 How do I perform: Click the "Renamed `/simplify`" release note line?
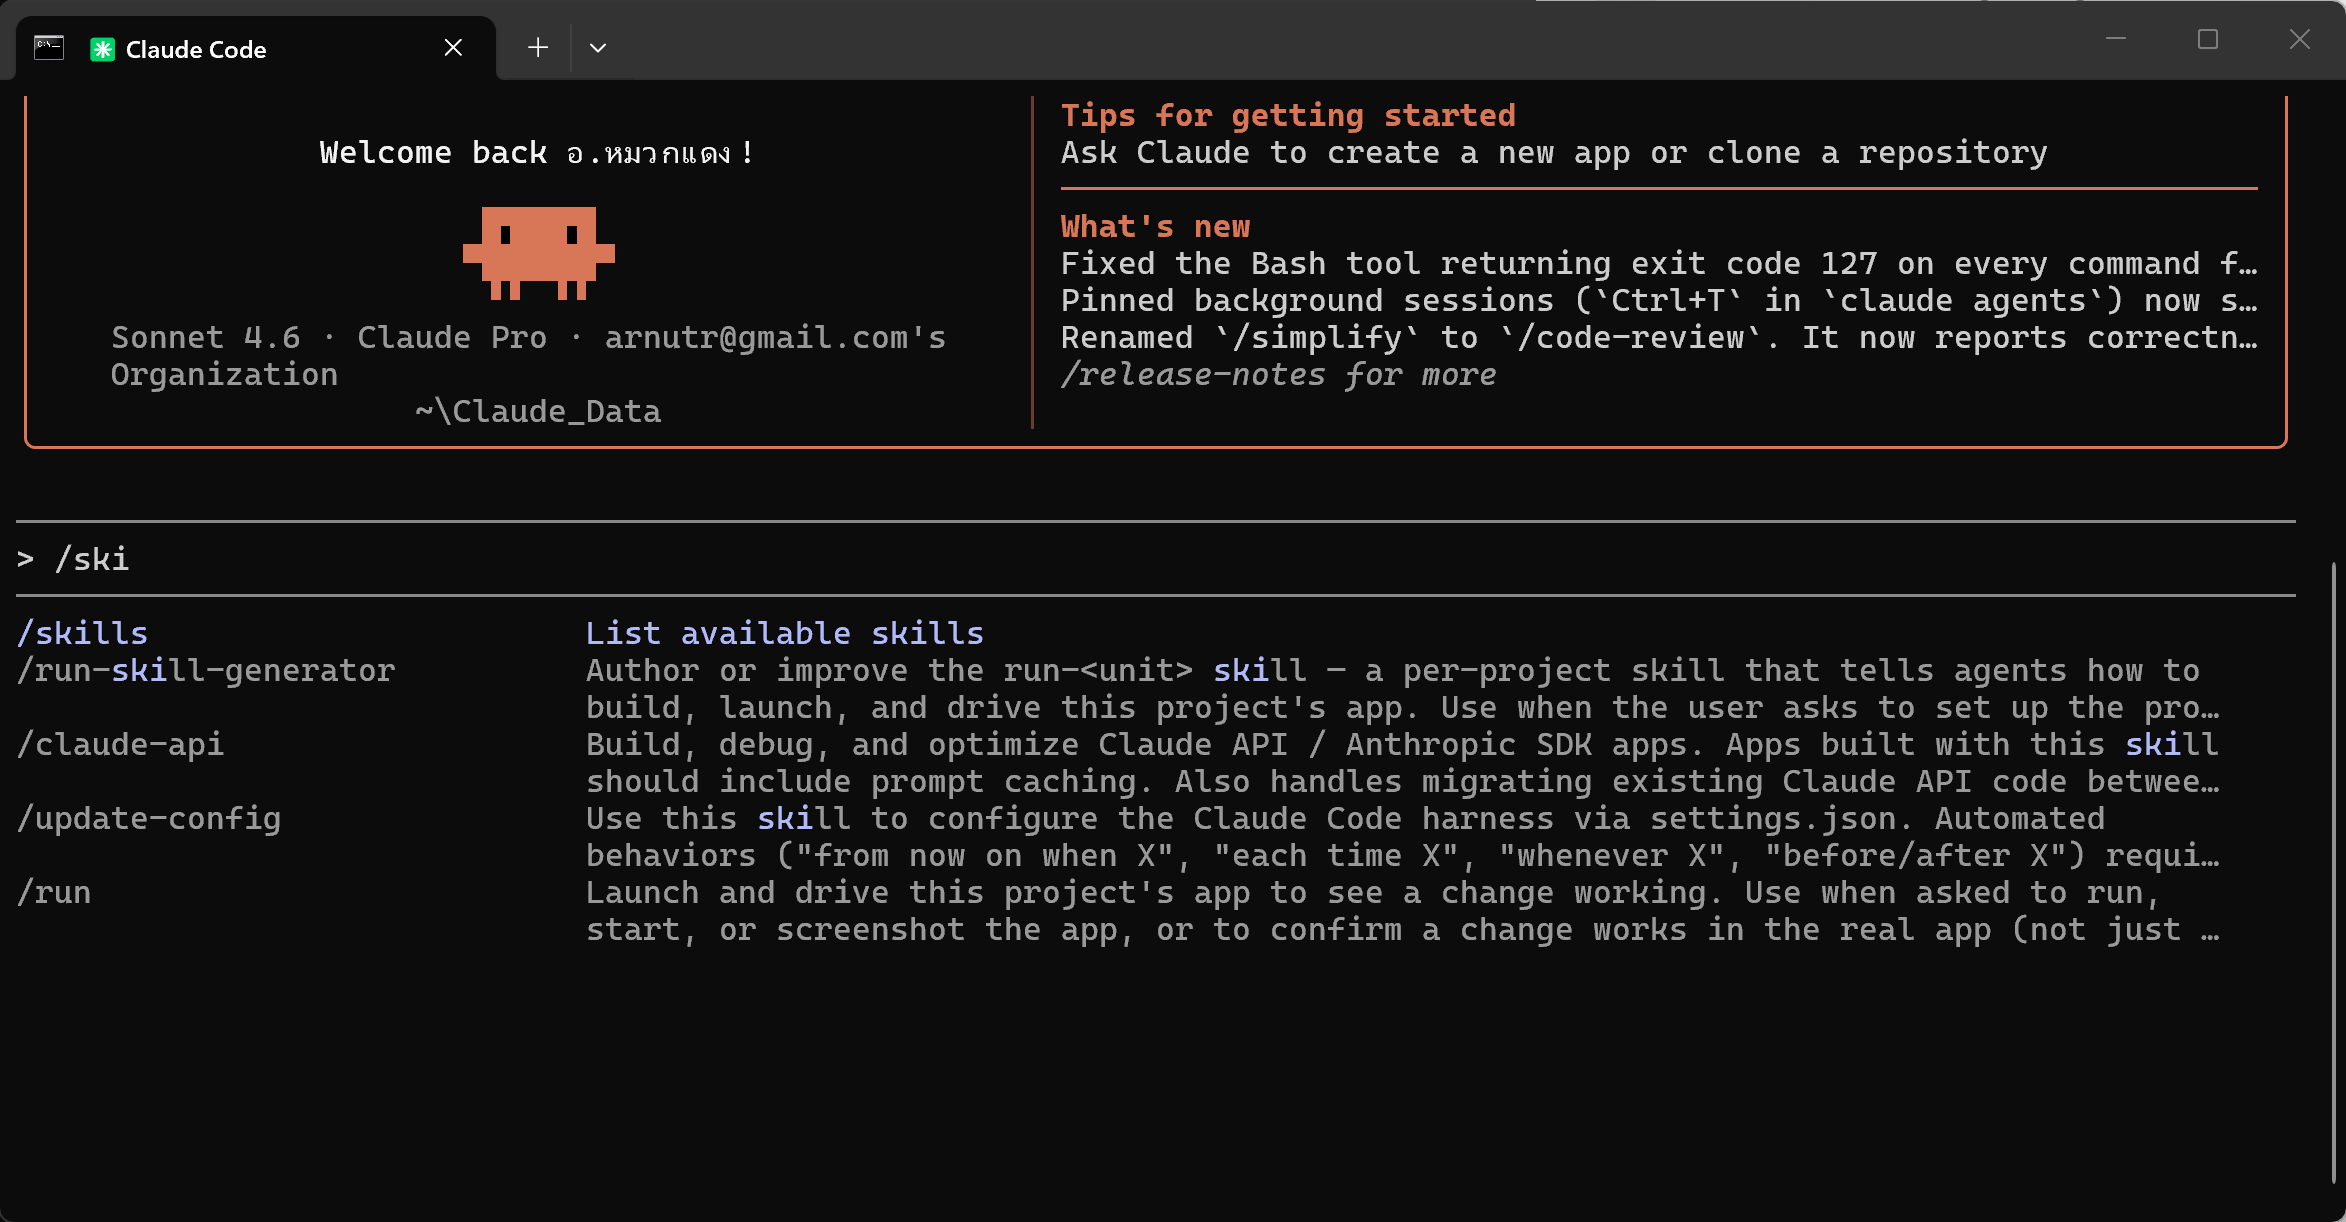pyautogui.click(x=1659, y=337)
